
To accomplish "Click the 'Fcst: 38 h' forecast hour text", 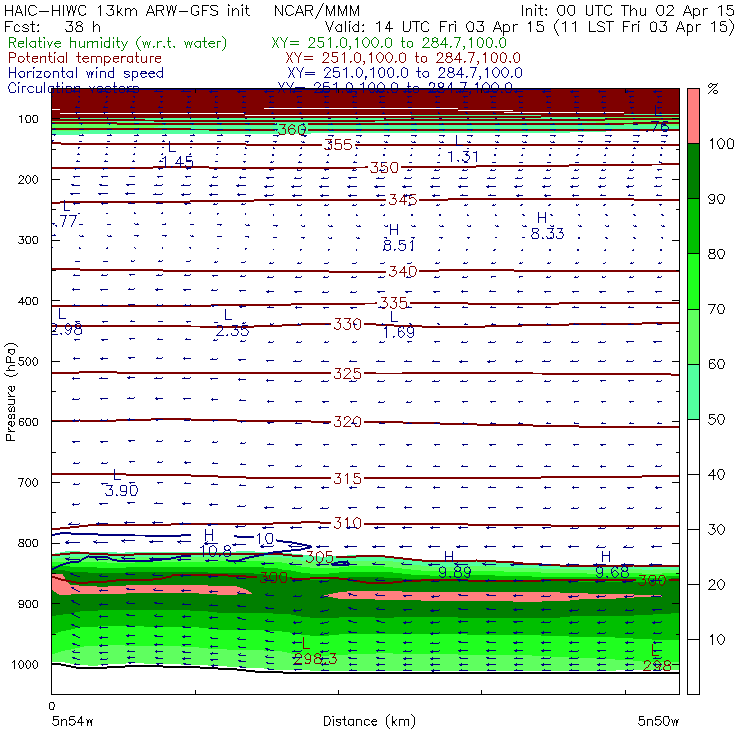I will pos(52,27).
